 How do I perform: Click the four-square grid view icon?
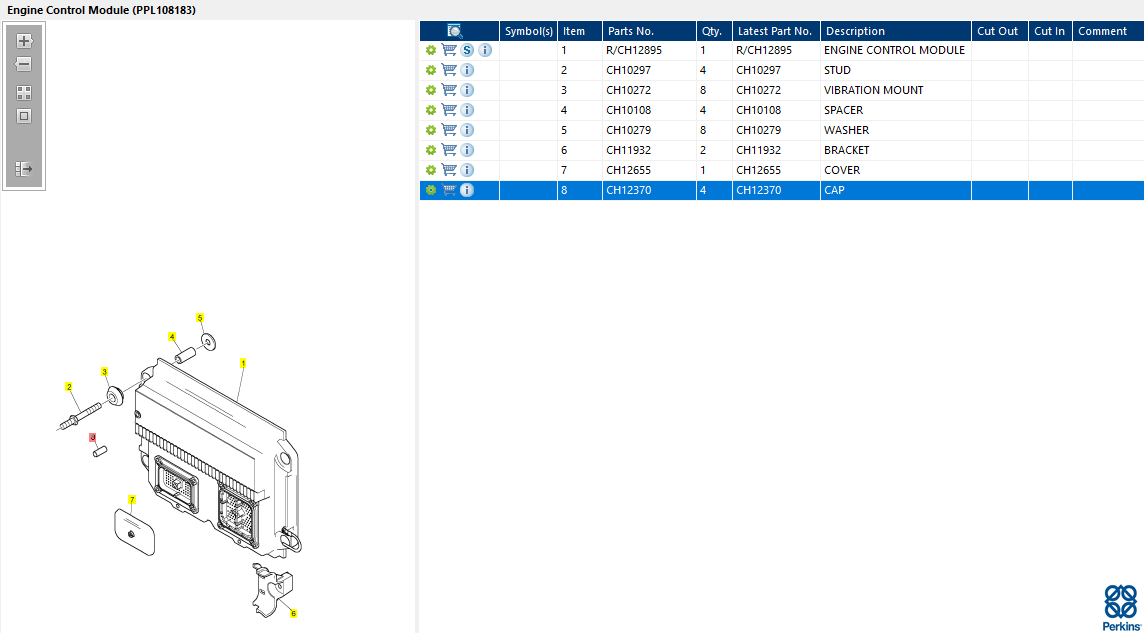point(24,93)
